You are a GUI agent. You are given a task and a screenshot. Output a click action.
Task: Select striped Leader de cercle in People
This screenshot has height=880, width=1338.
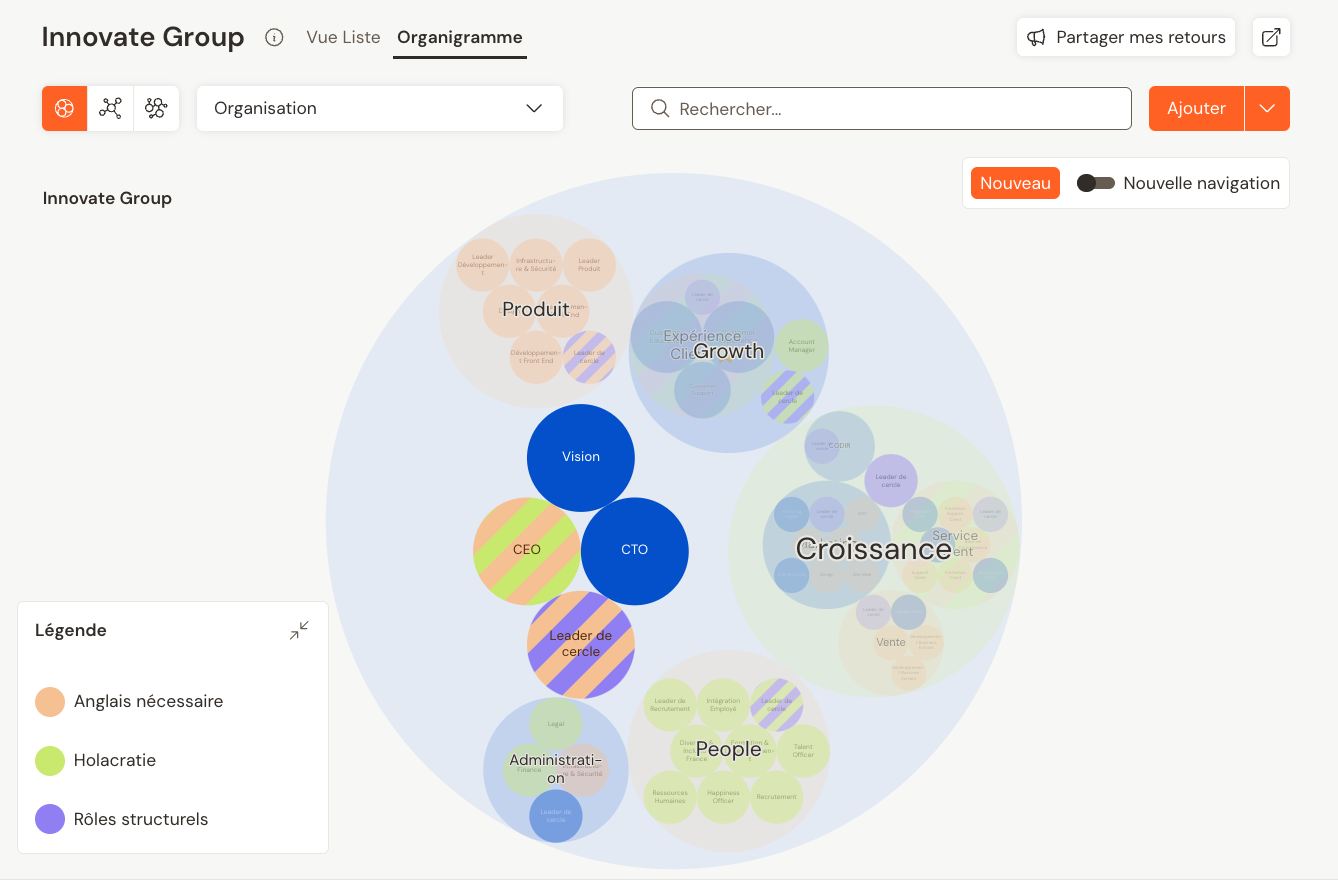[777, 704]
